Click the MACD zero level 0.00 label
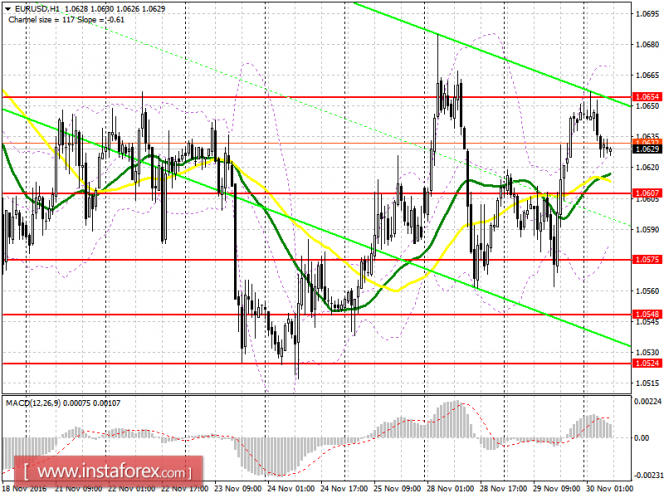 tap(642, 438)
